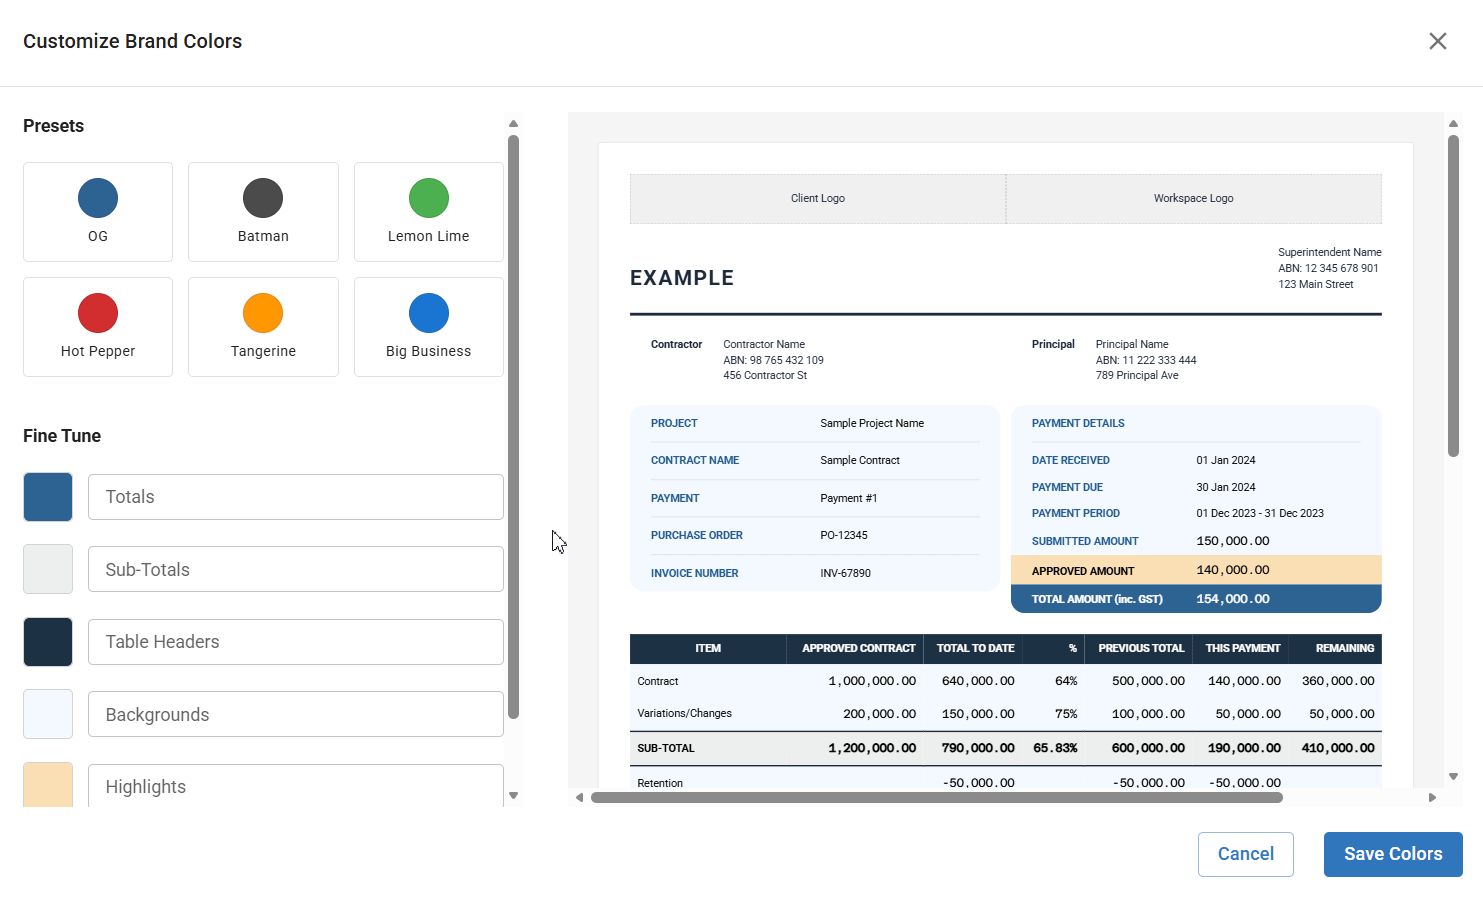The height and width of the screenshot is (903, 1483).
Task: Focus the Table Headers text field
Action: (295, 642)
